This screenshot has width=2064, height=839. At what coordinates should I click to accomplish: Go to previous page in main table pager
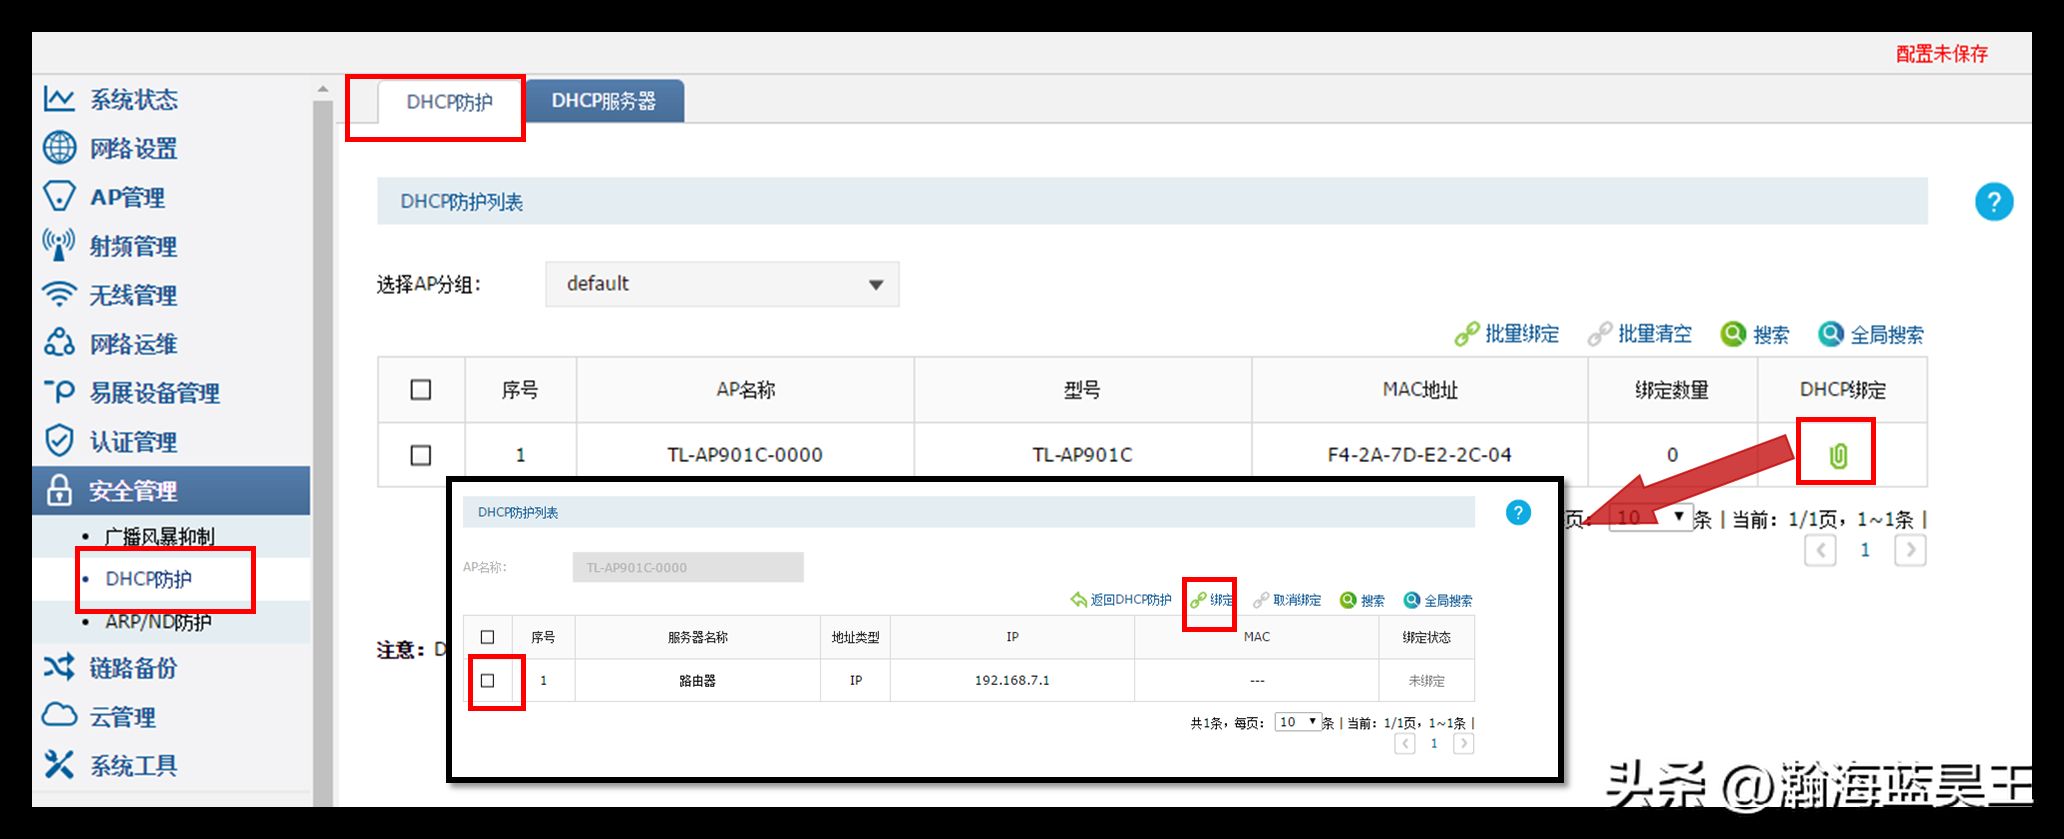(1820, 550)
